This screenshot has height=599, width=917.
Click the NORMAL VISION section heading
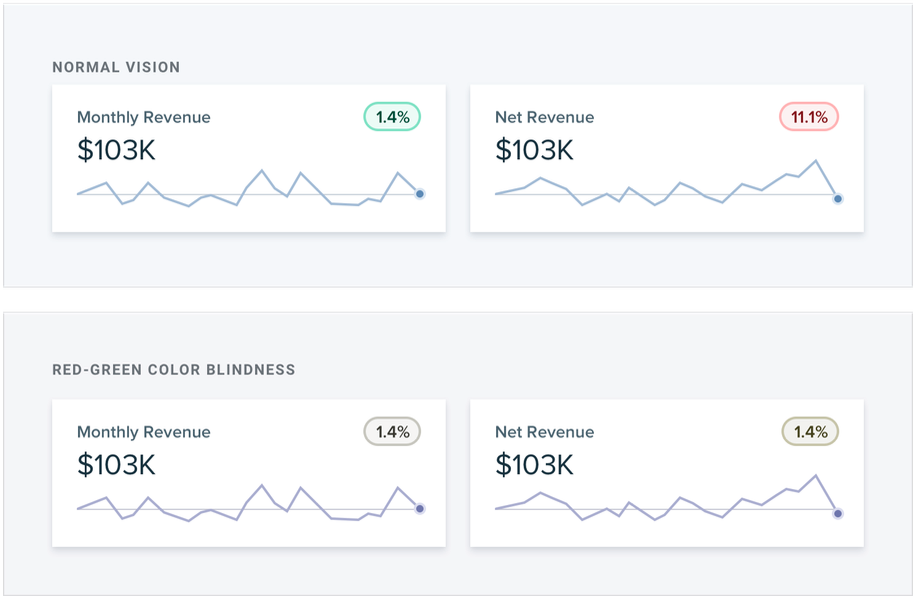coord(116,67)
